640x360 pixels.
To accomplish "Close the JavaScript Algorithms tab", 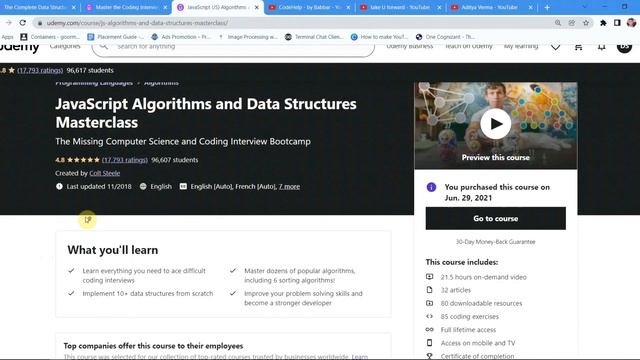I will pyautogui.click(x=256, y=7).
